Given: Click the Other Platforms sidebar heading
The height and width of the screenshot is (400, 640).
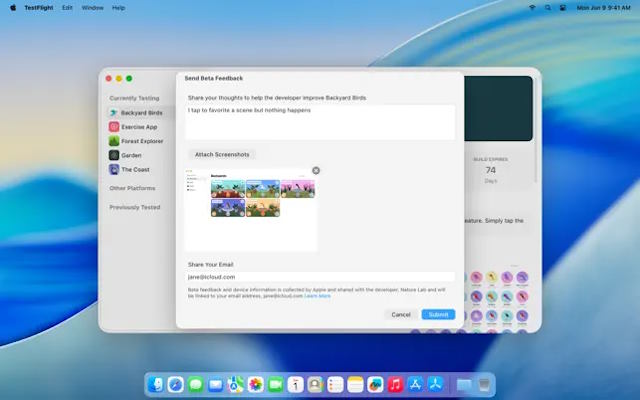Looking at the screenshot, I should click(x=132, y=188).
